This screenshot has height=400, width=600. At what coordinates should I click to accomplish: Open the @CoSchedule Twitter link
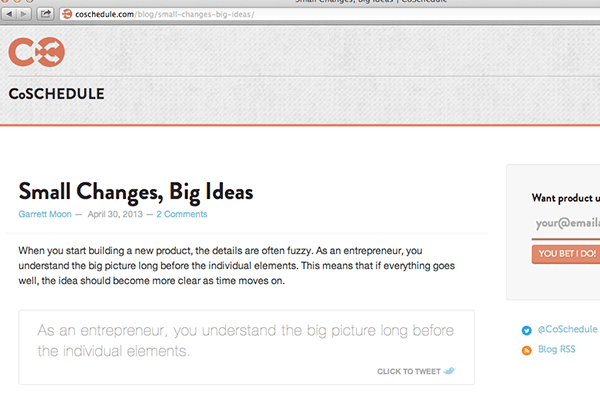click(x=567, y=329)
